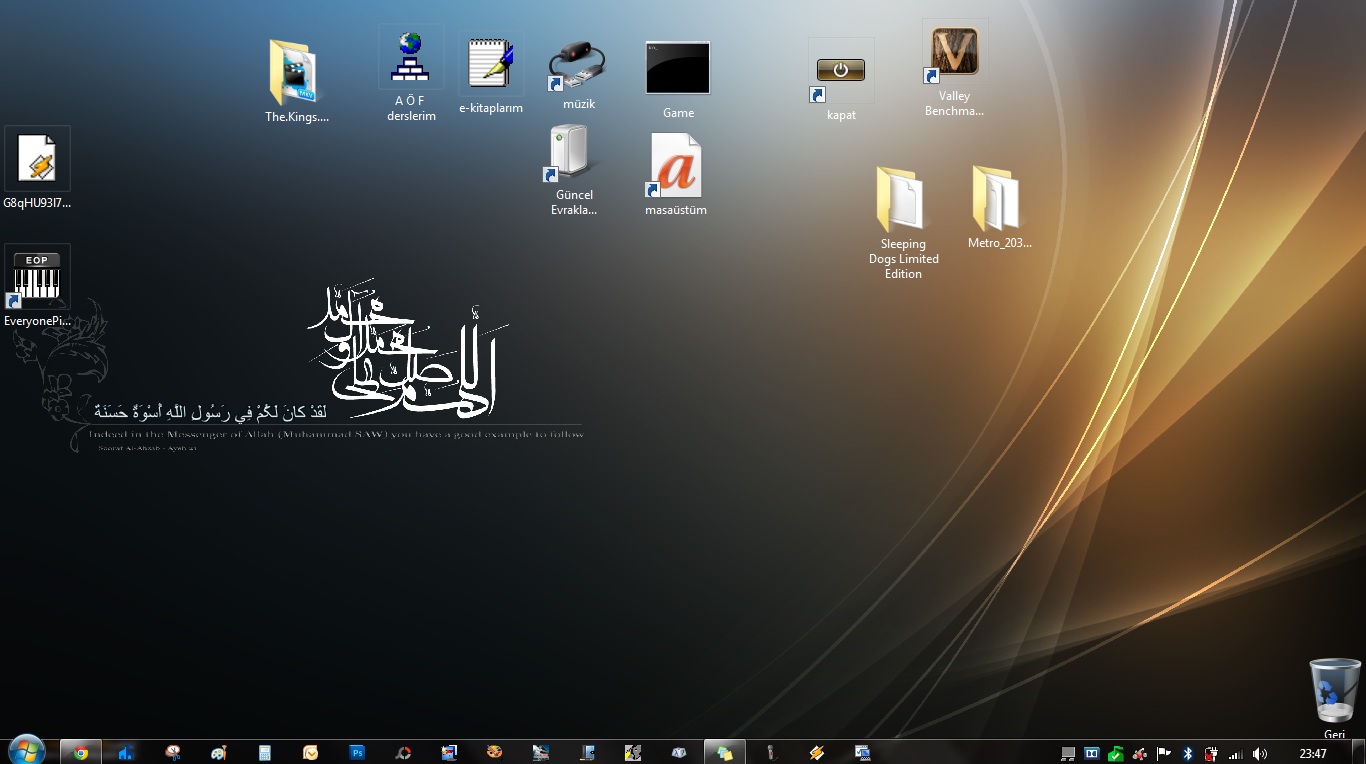Open the Windows Start menu
Image resolution: width=1366 pixels, height=764 pixels.
coord(25,752)
